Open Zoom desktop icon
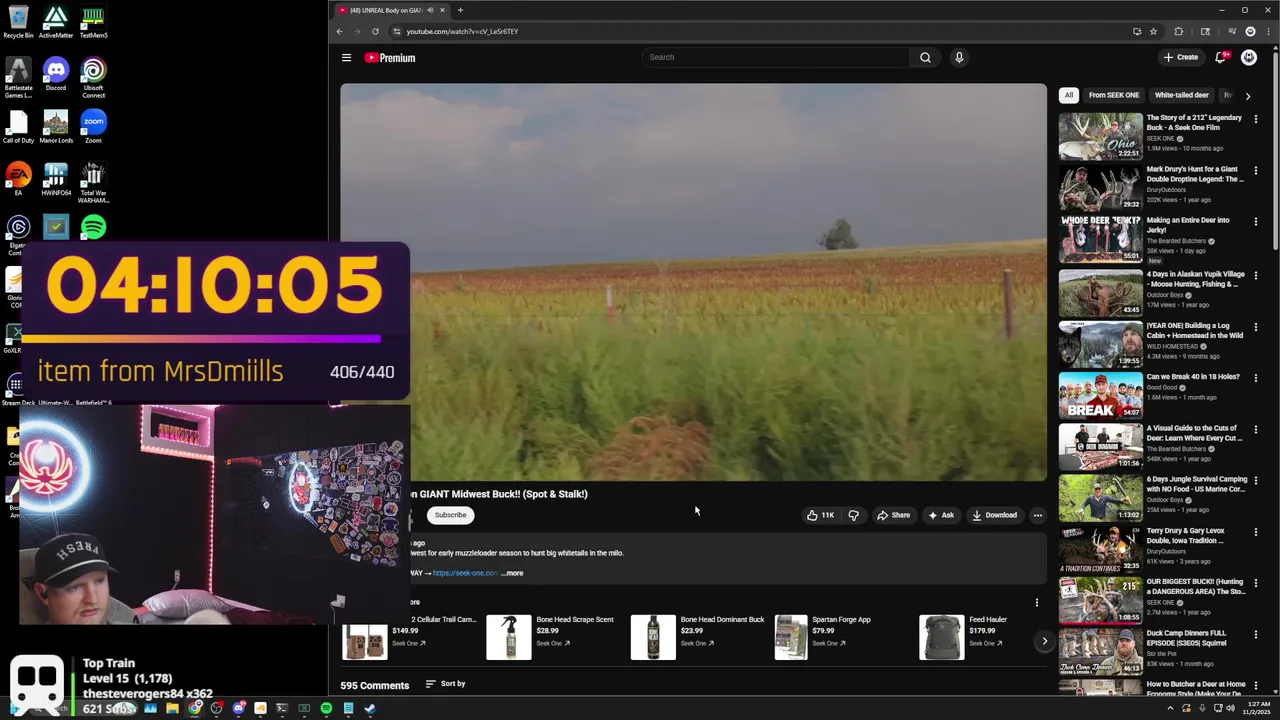The width and height of the screenshot is (1280, 720). [x=93, y=127]
